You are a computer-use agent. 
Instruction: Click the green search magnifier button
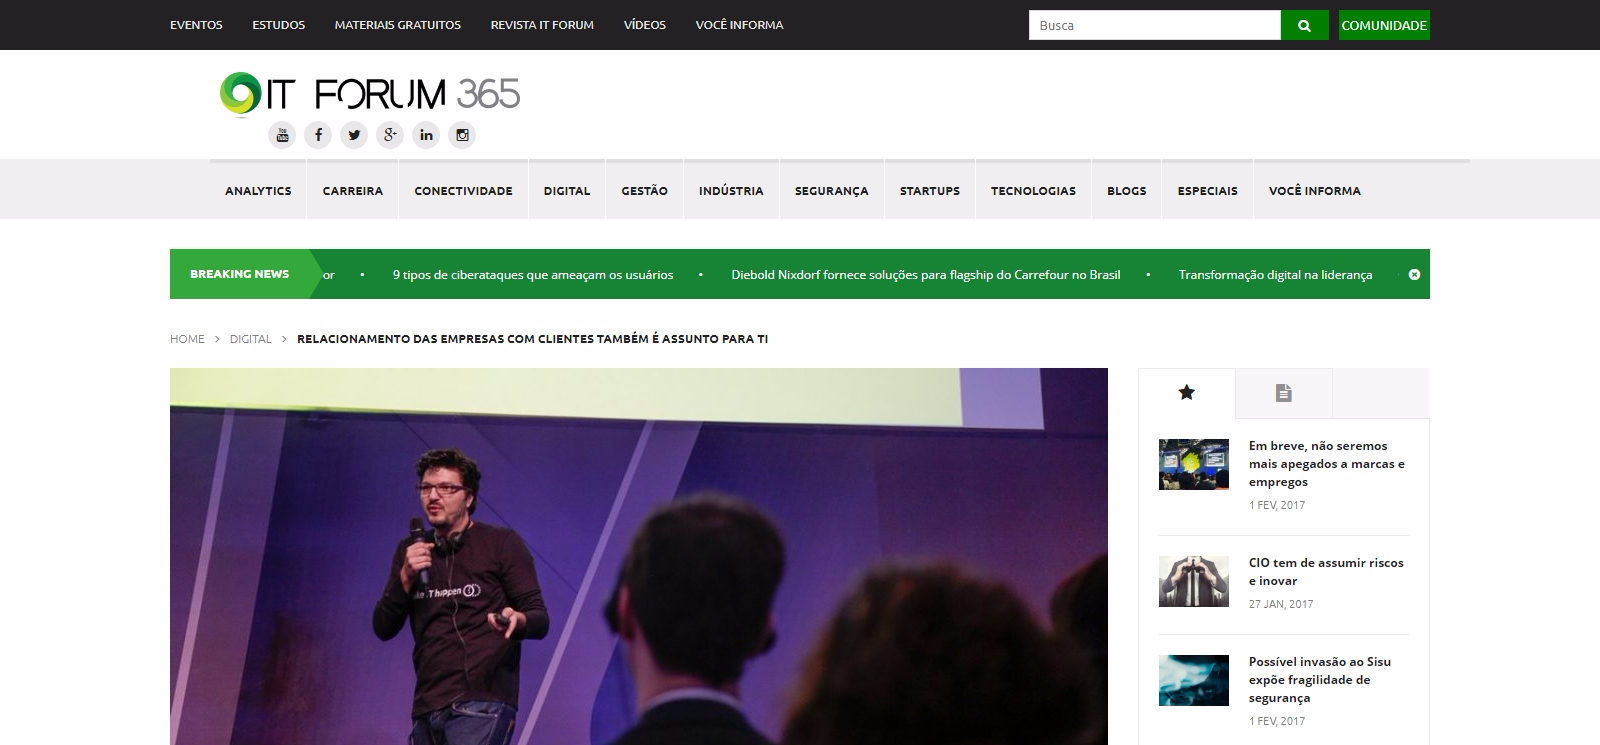1304,25
